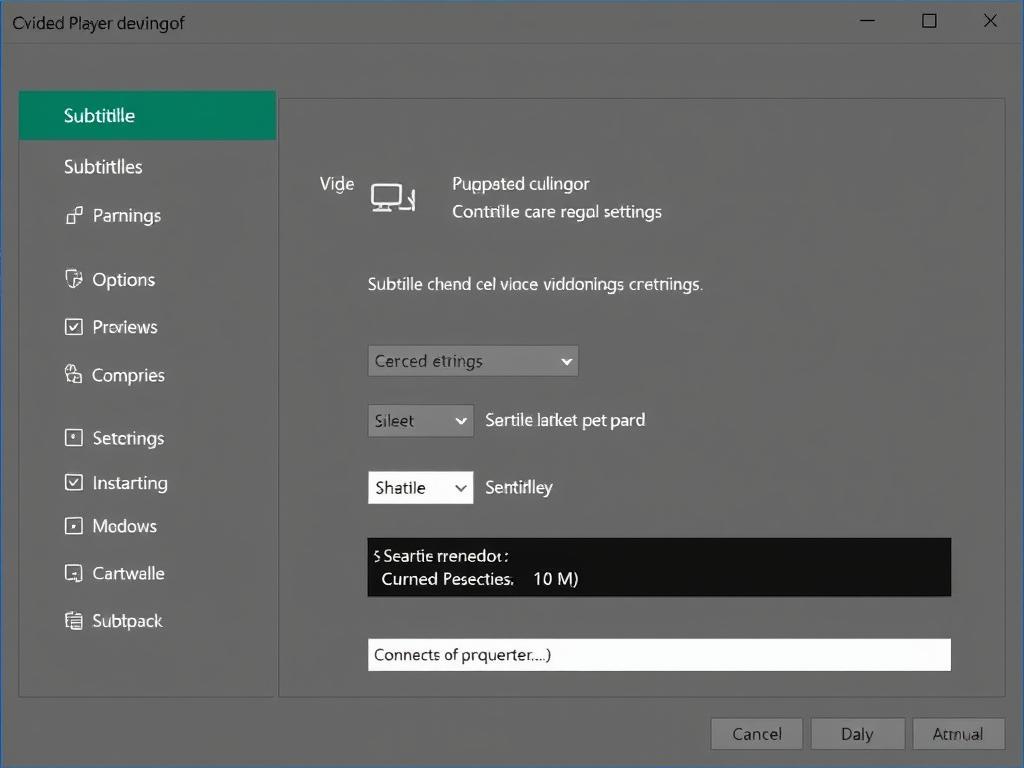The image size is (1024, 768).
Task: Toggle the Previews checkbox
Action: click(x=74, y=327)
